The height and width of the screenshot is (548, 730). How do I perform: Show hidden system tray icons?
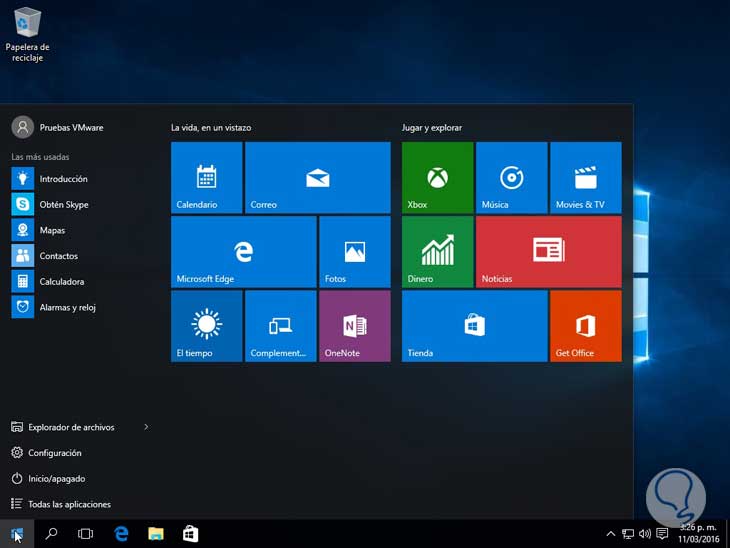click(609, 534)
